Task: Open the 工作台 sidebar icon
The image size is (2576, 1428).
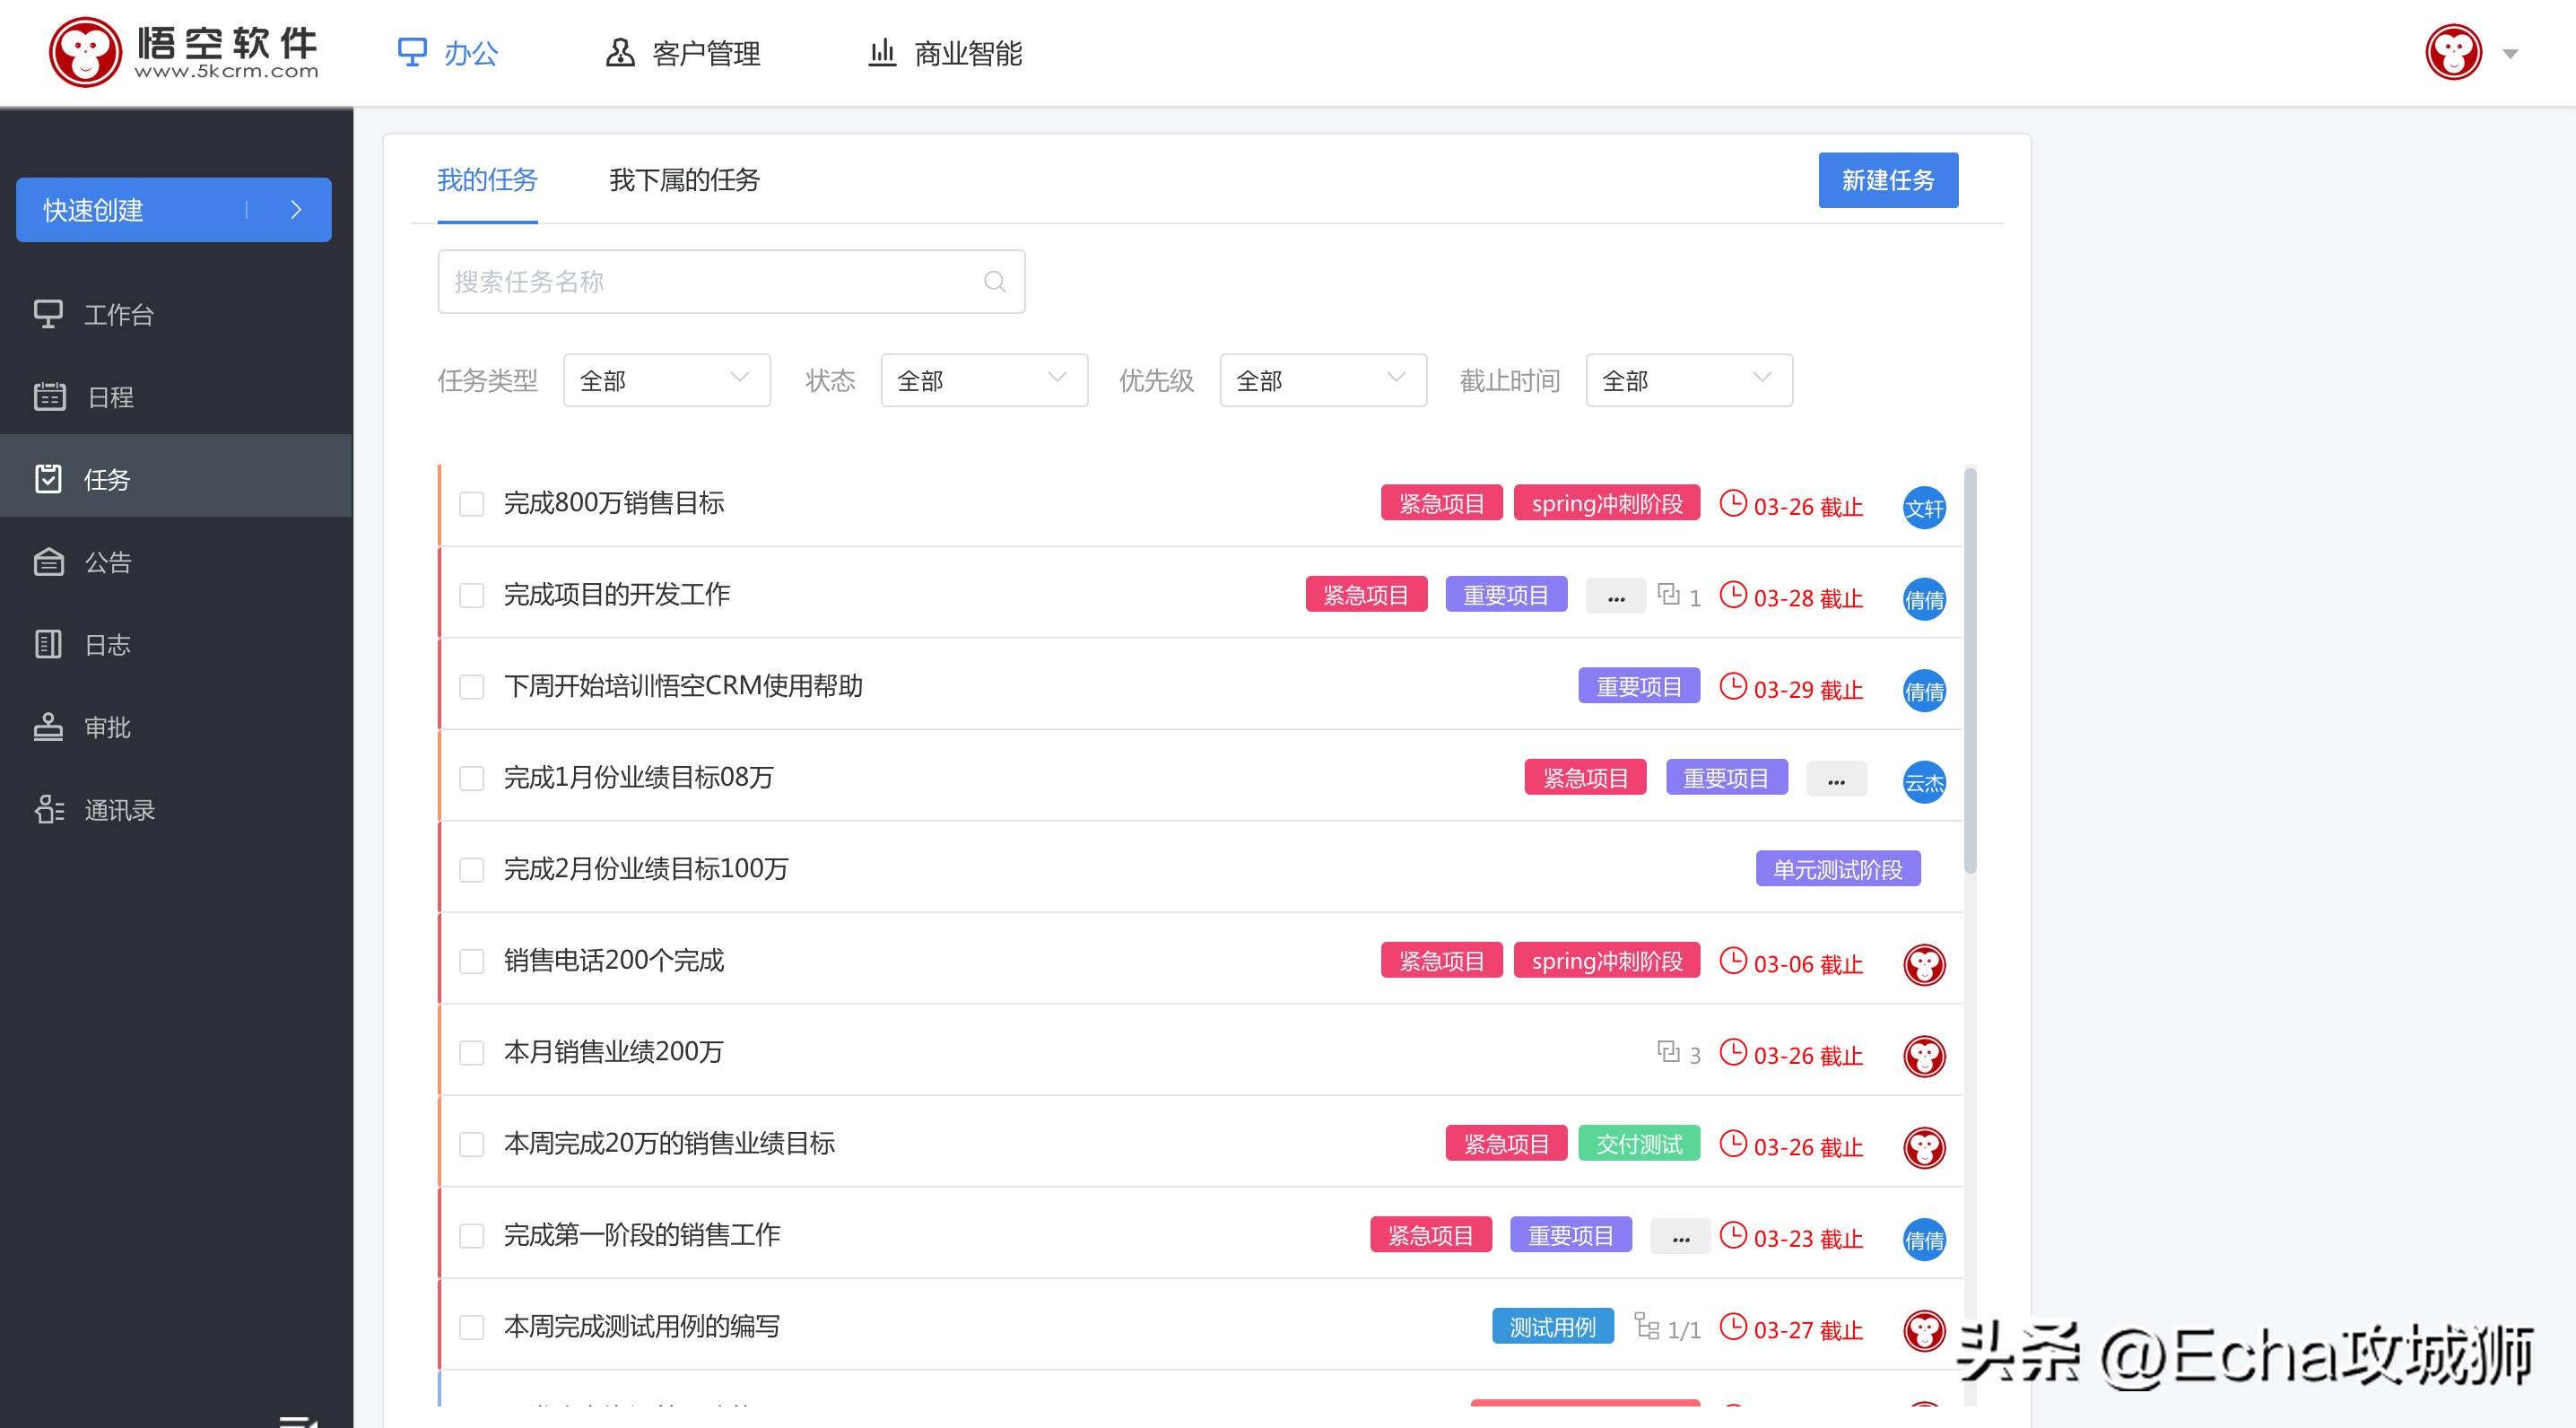Action: coord(51,314)
